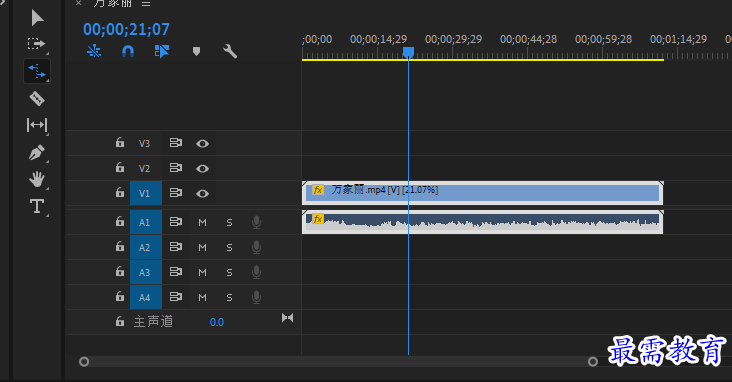Toggle A2 track targeting

point(146,247)
